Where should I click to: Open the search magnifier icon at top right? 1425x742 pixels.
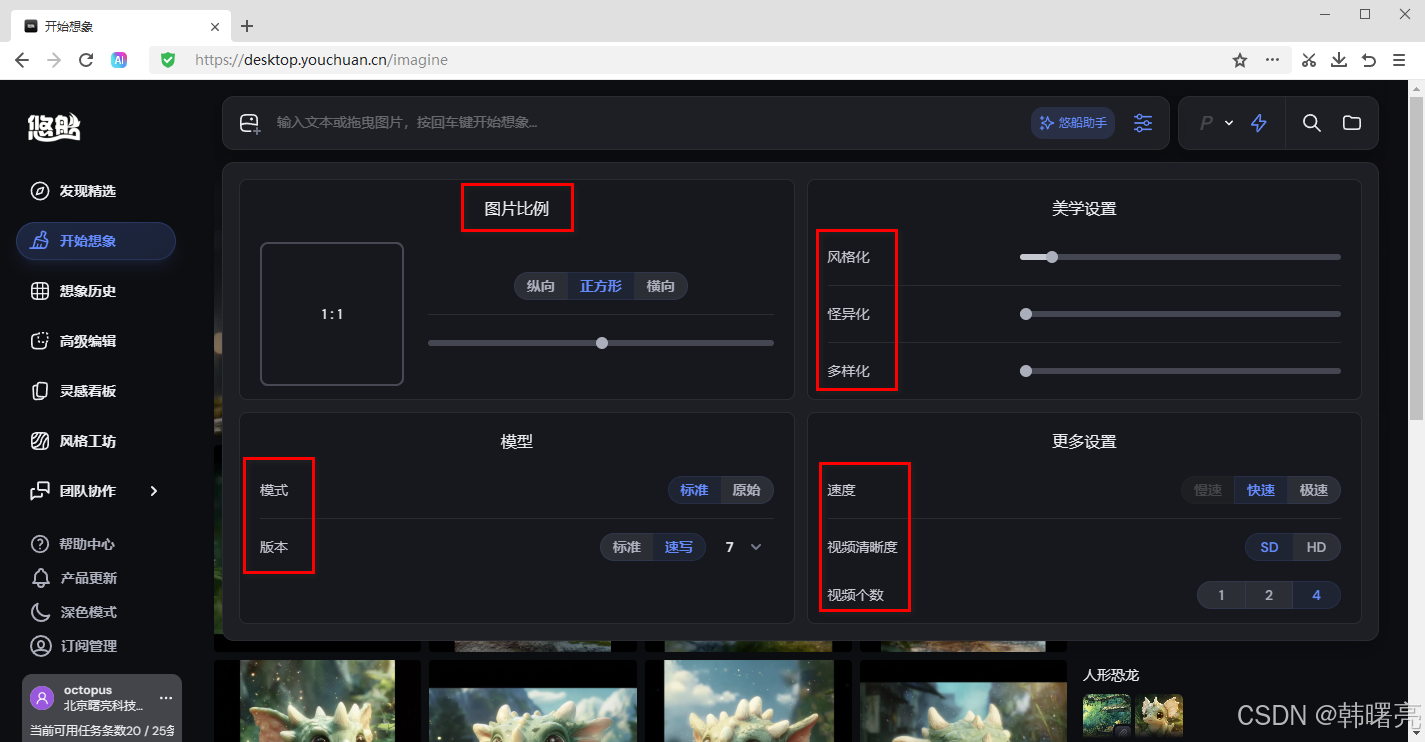point(1312,123)
